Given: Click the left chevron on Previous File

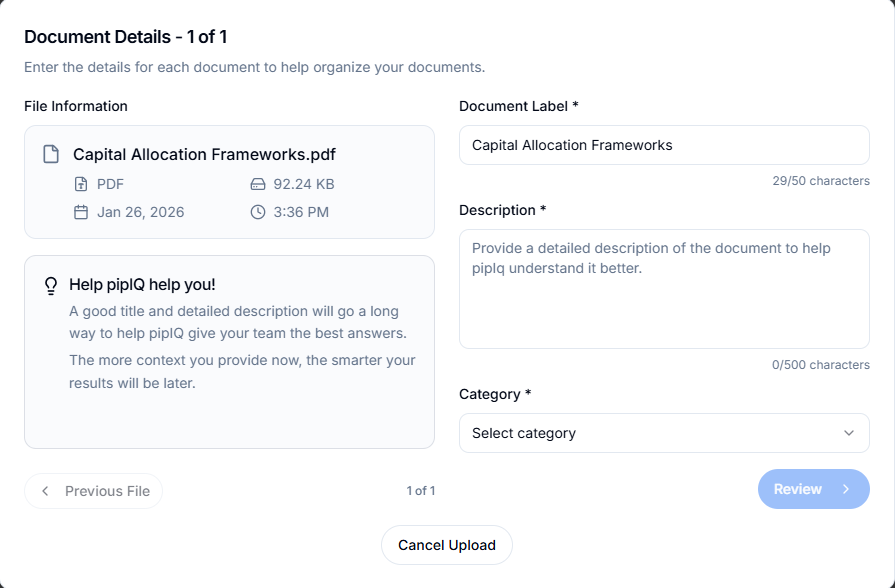Looking at the screenshot, I should point(45,491).
